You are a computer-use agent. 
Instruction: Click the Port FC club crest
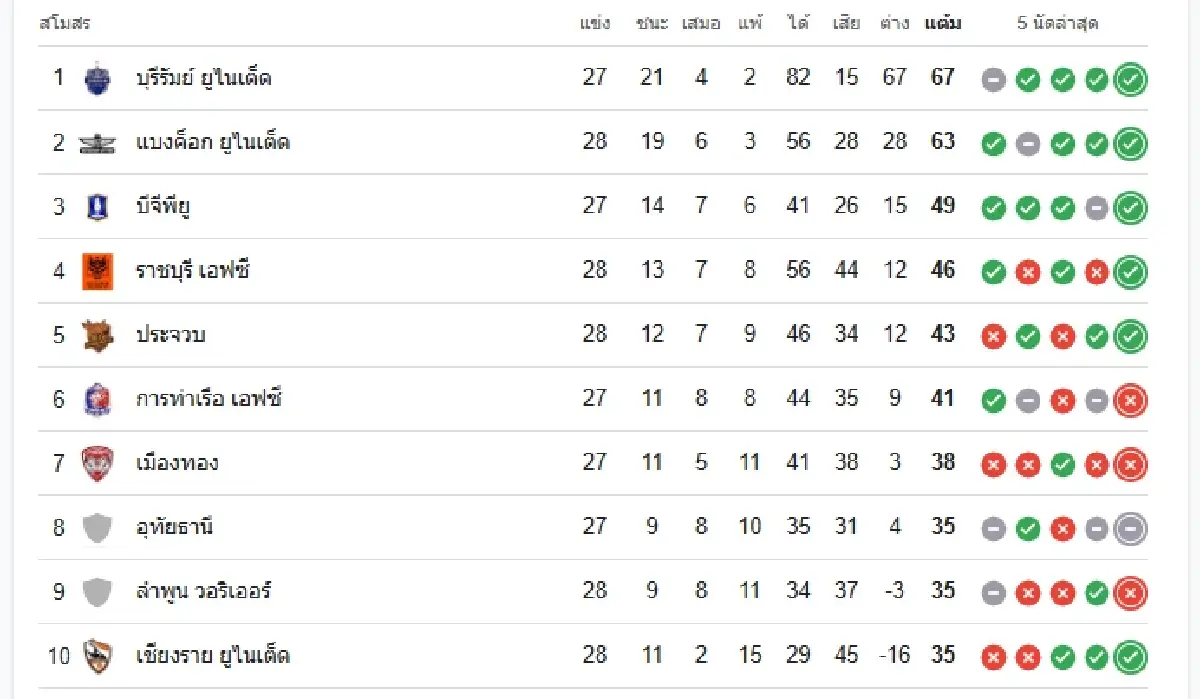(97, 399)
